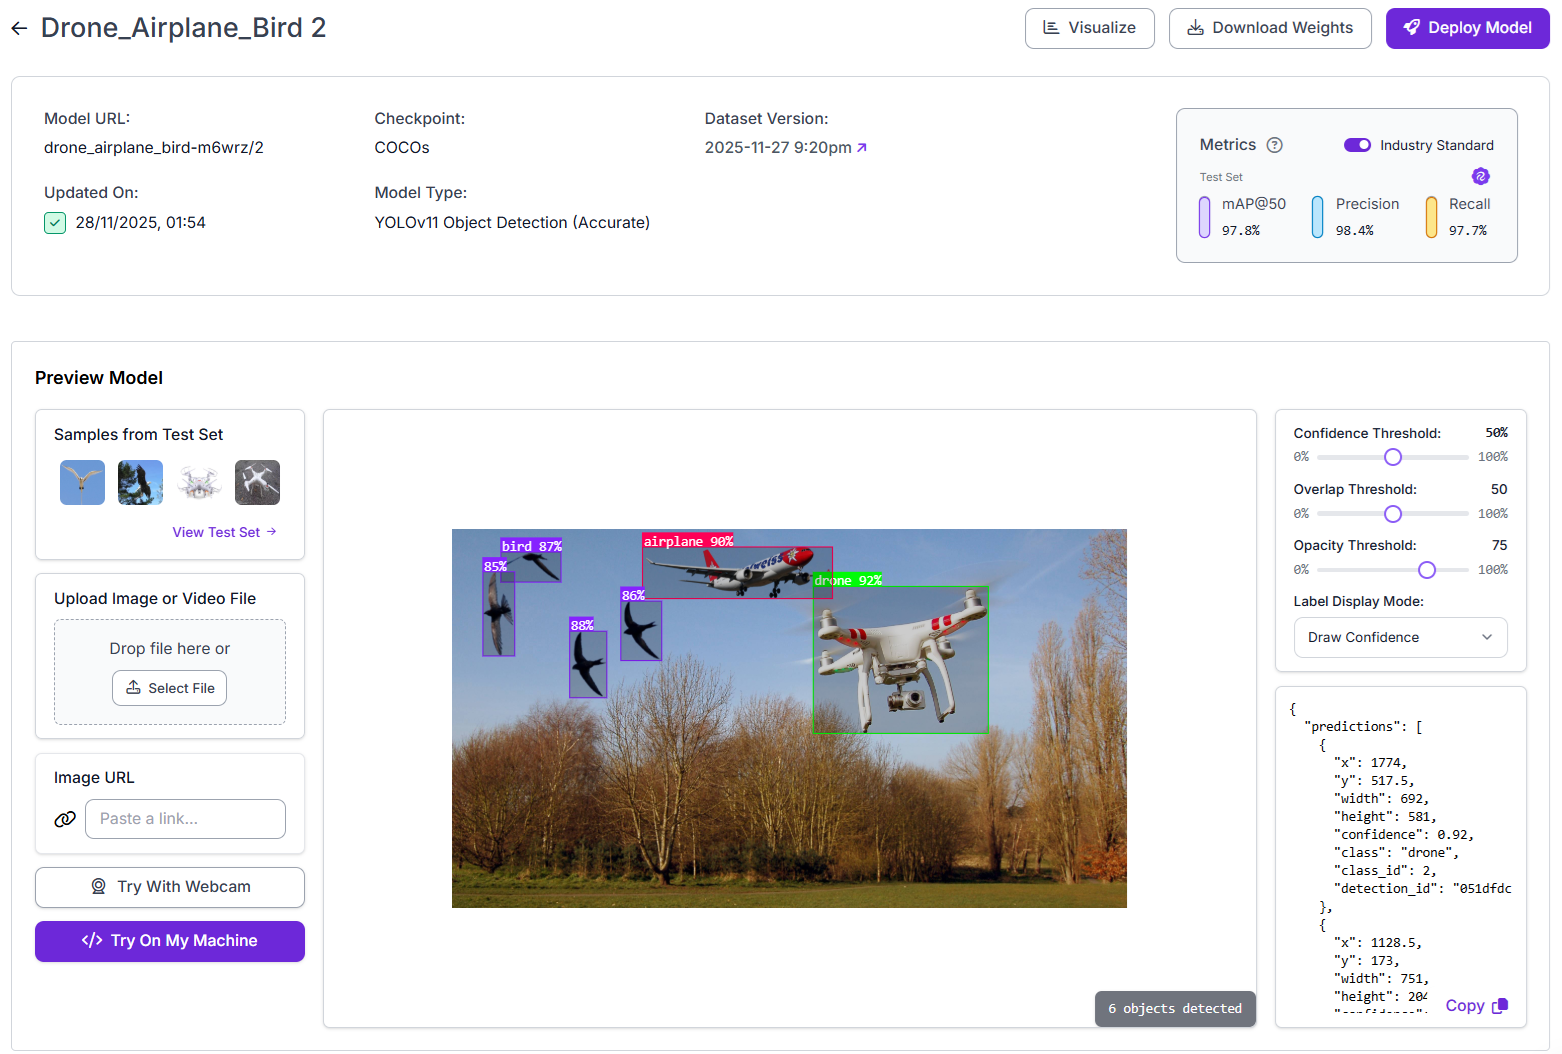The height and width of the screenshot is (1054, 1562).
Task: Click Try On My Machine button
Action: tap(170, 941)
